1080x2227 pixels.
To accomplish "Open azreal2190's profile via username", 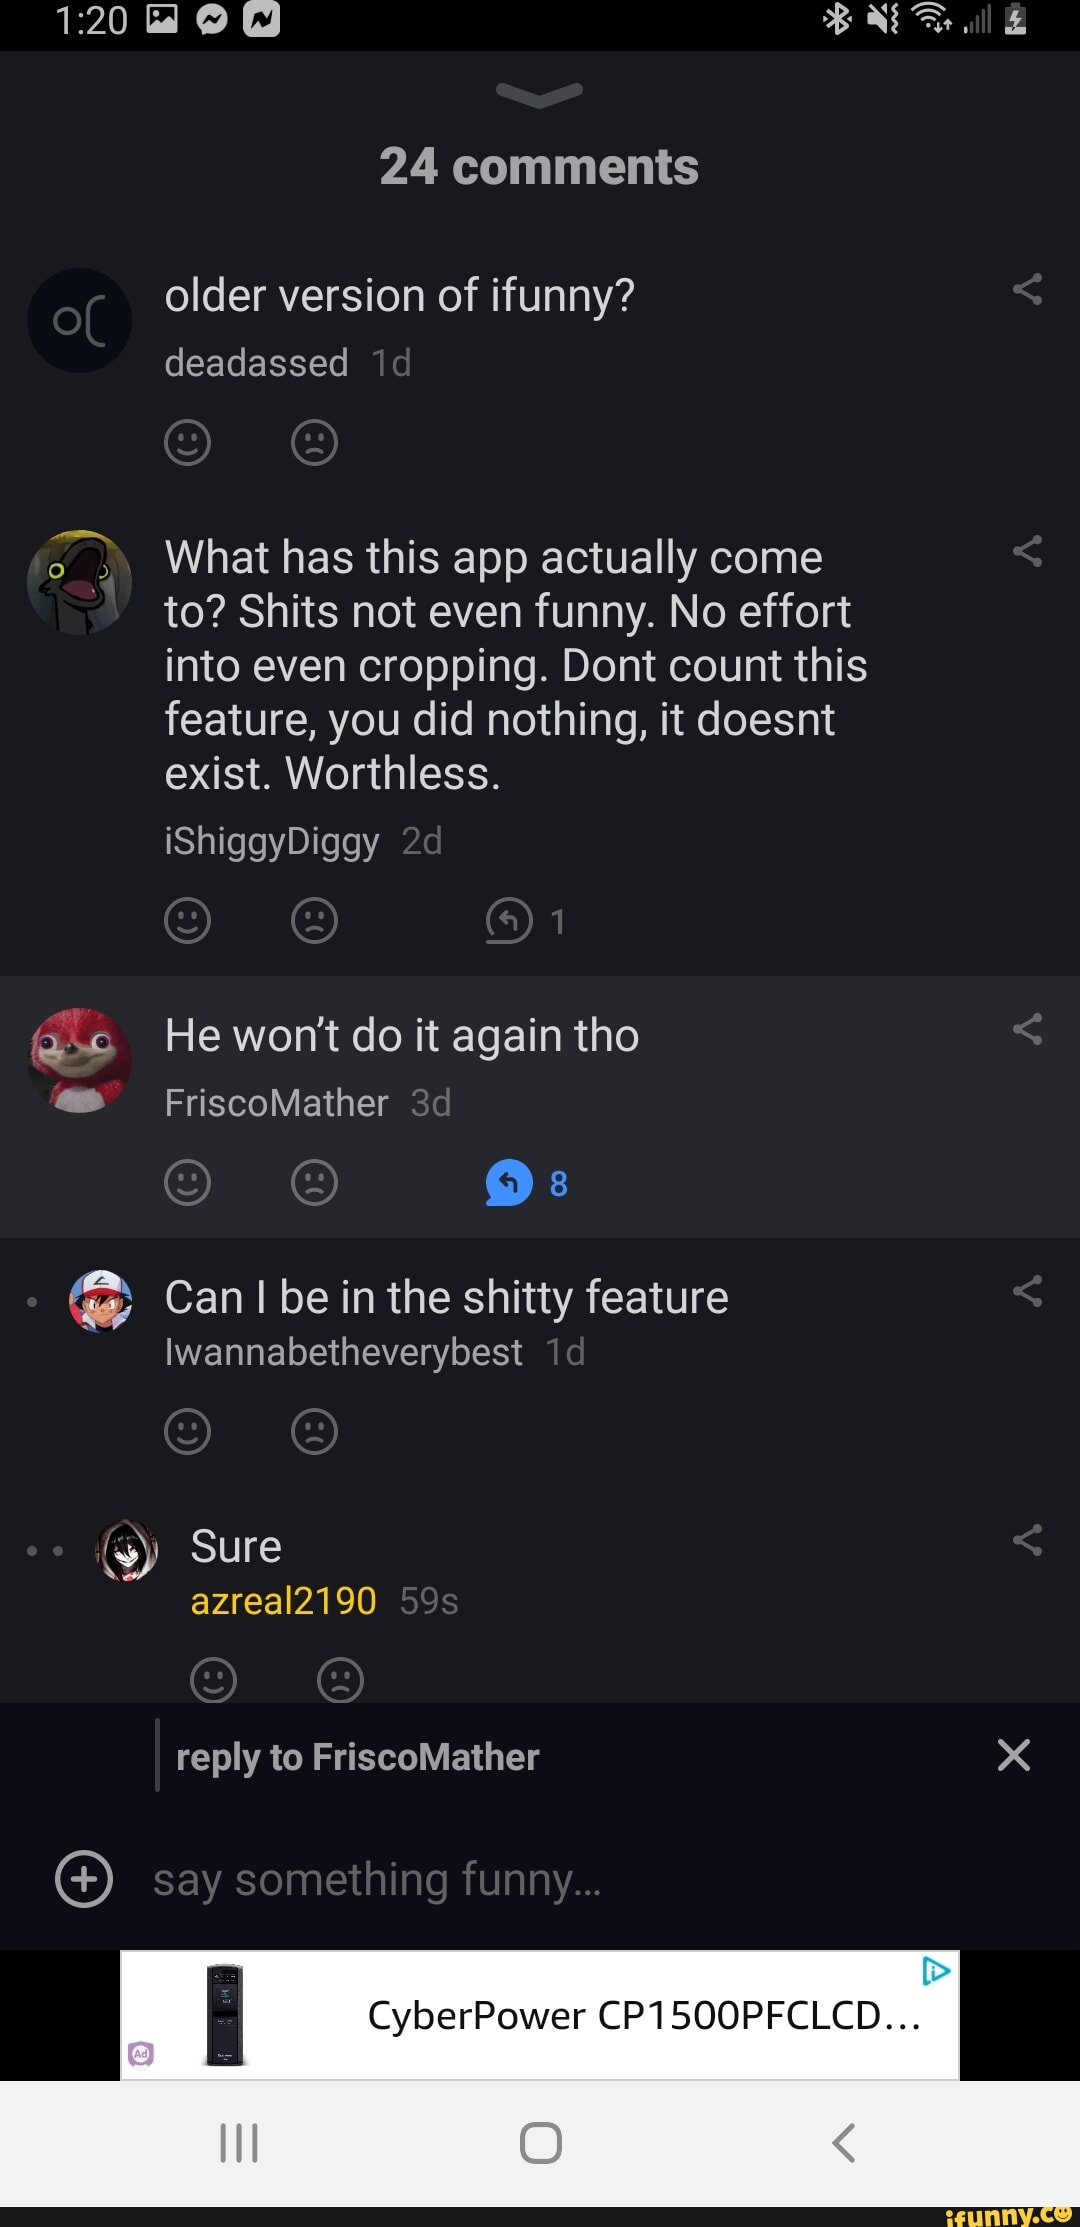I will click(x=283, y=1601).
